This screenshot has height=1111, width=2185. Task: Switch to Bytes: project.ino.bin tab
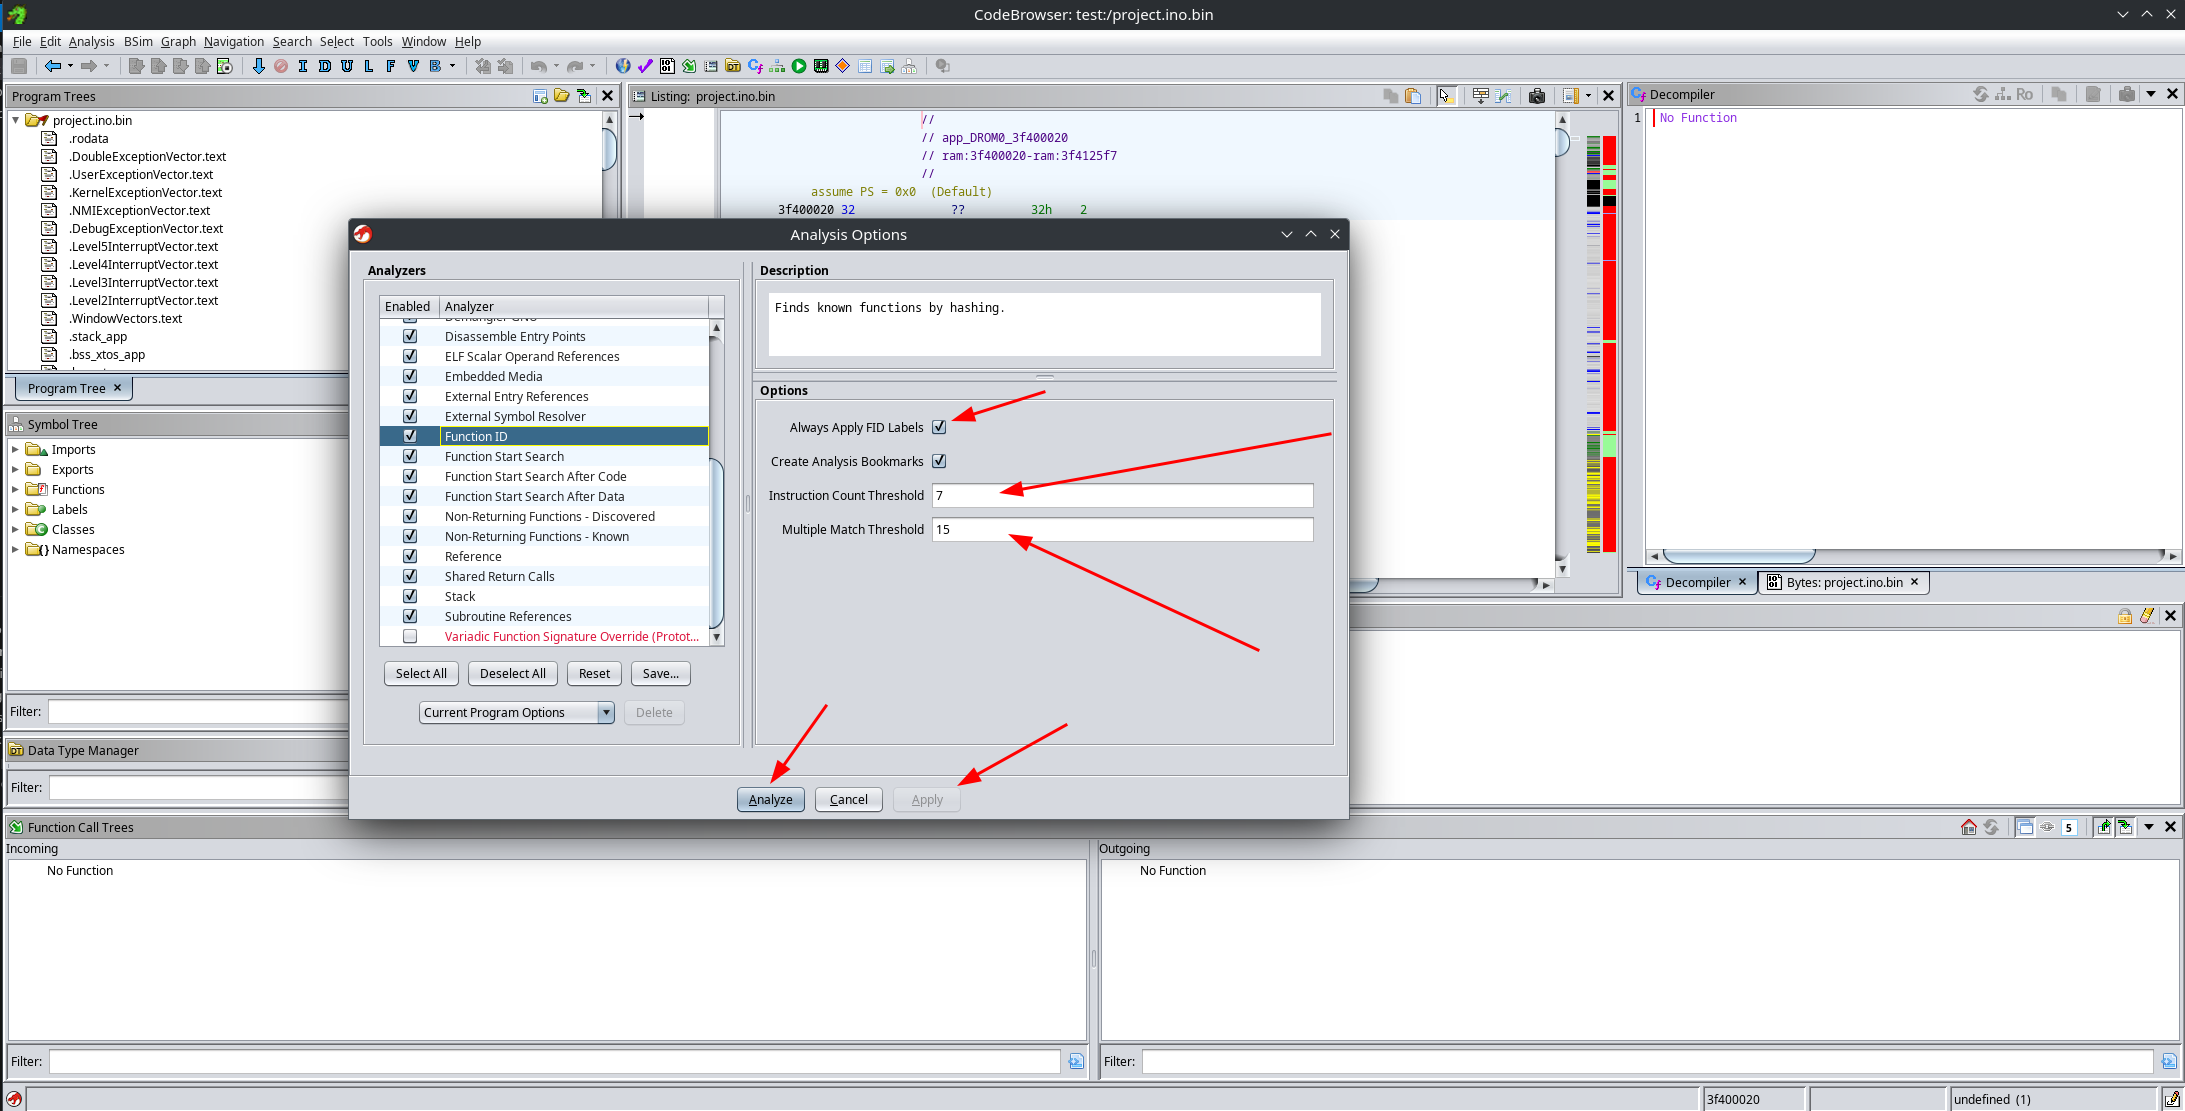click(1843, 582)
